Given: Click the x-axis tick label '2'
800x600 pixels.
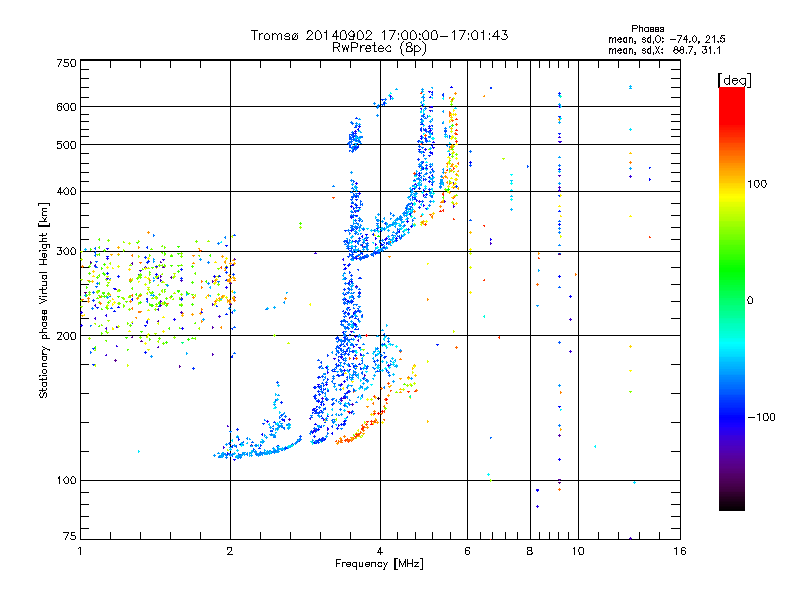Looking at the screenshot, I should pos(230,551).
